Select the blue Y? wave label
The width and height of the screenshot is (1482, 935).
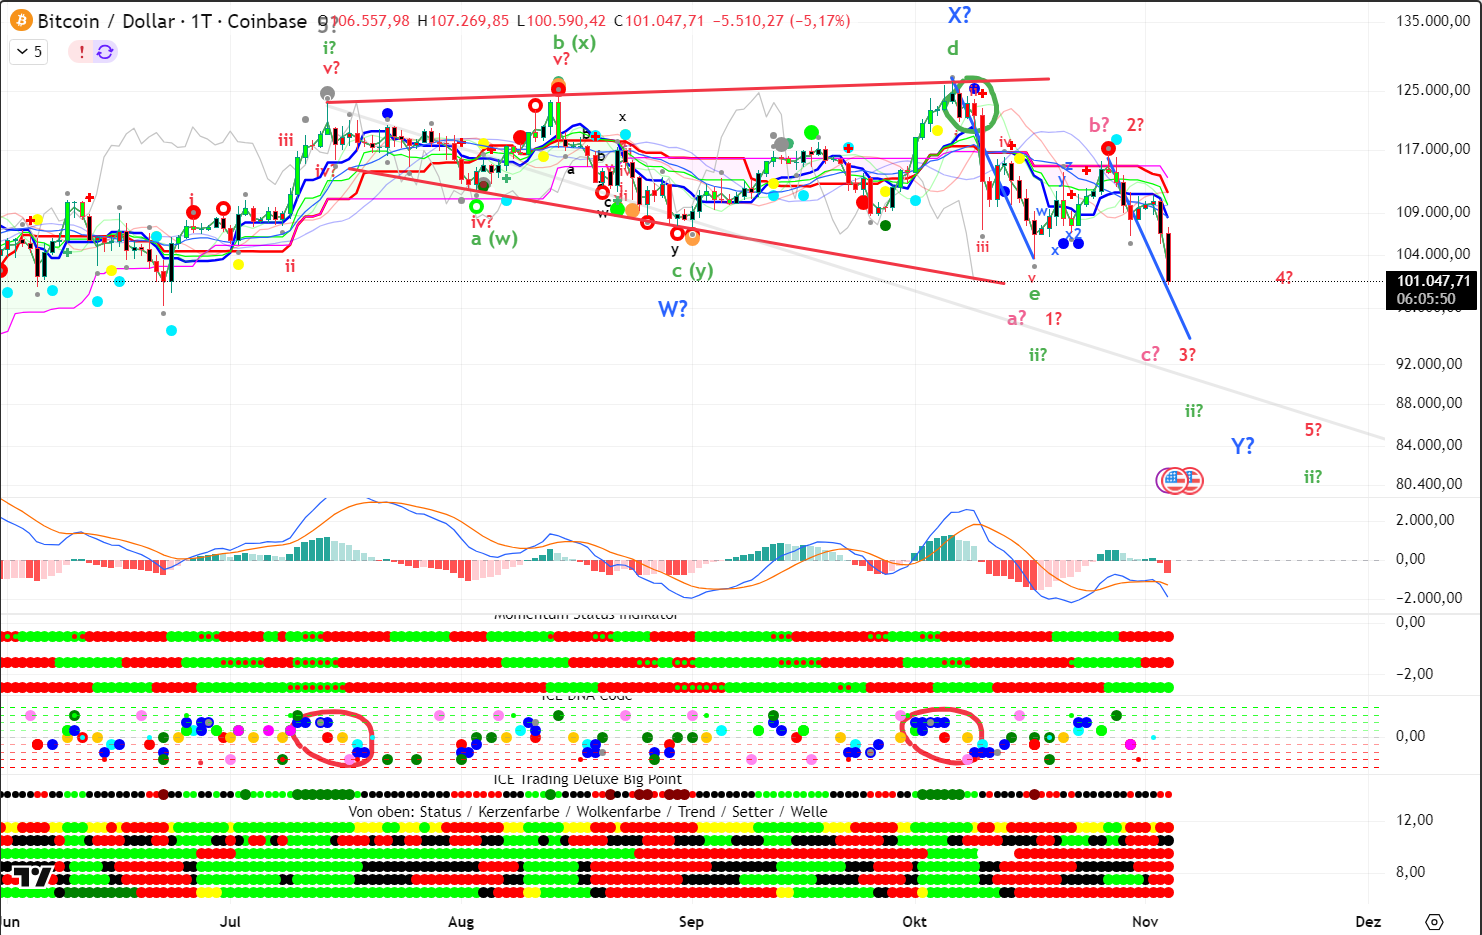coord(1242,446)
